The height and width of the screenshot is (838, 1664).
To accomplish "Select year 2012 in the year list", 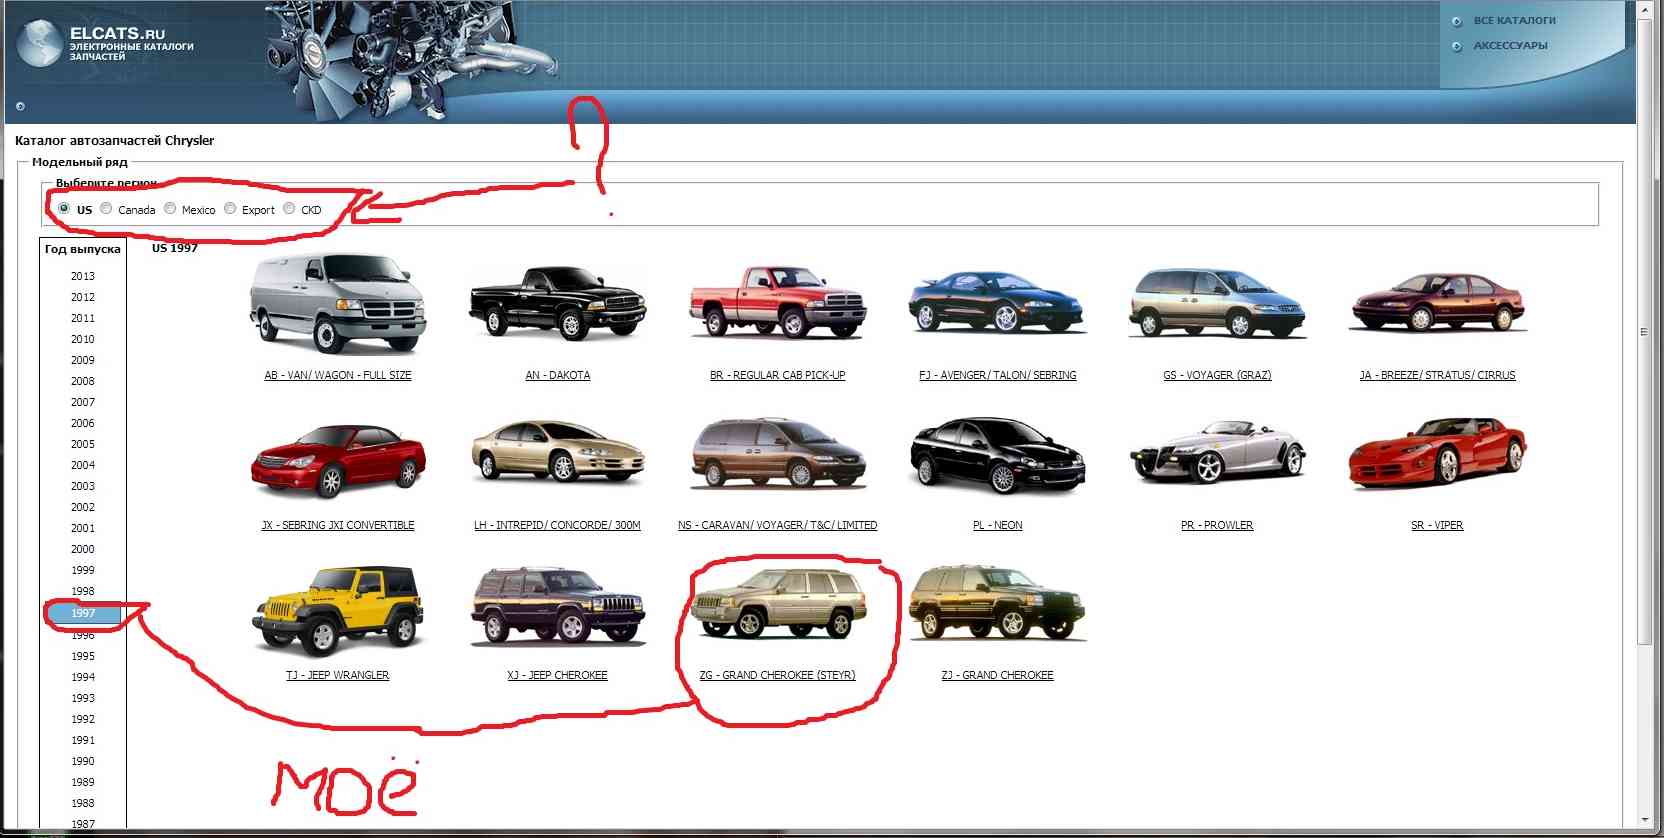I will point(83,297).
